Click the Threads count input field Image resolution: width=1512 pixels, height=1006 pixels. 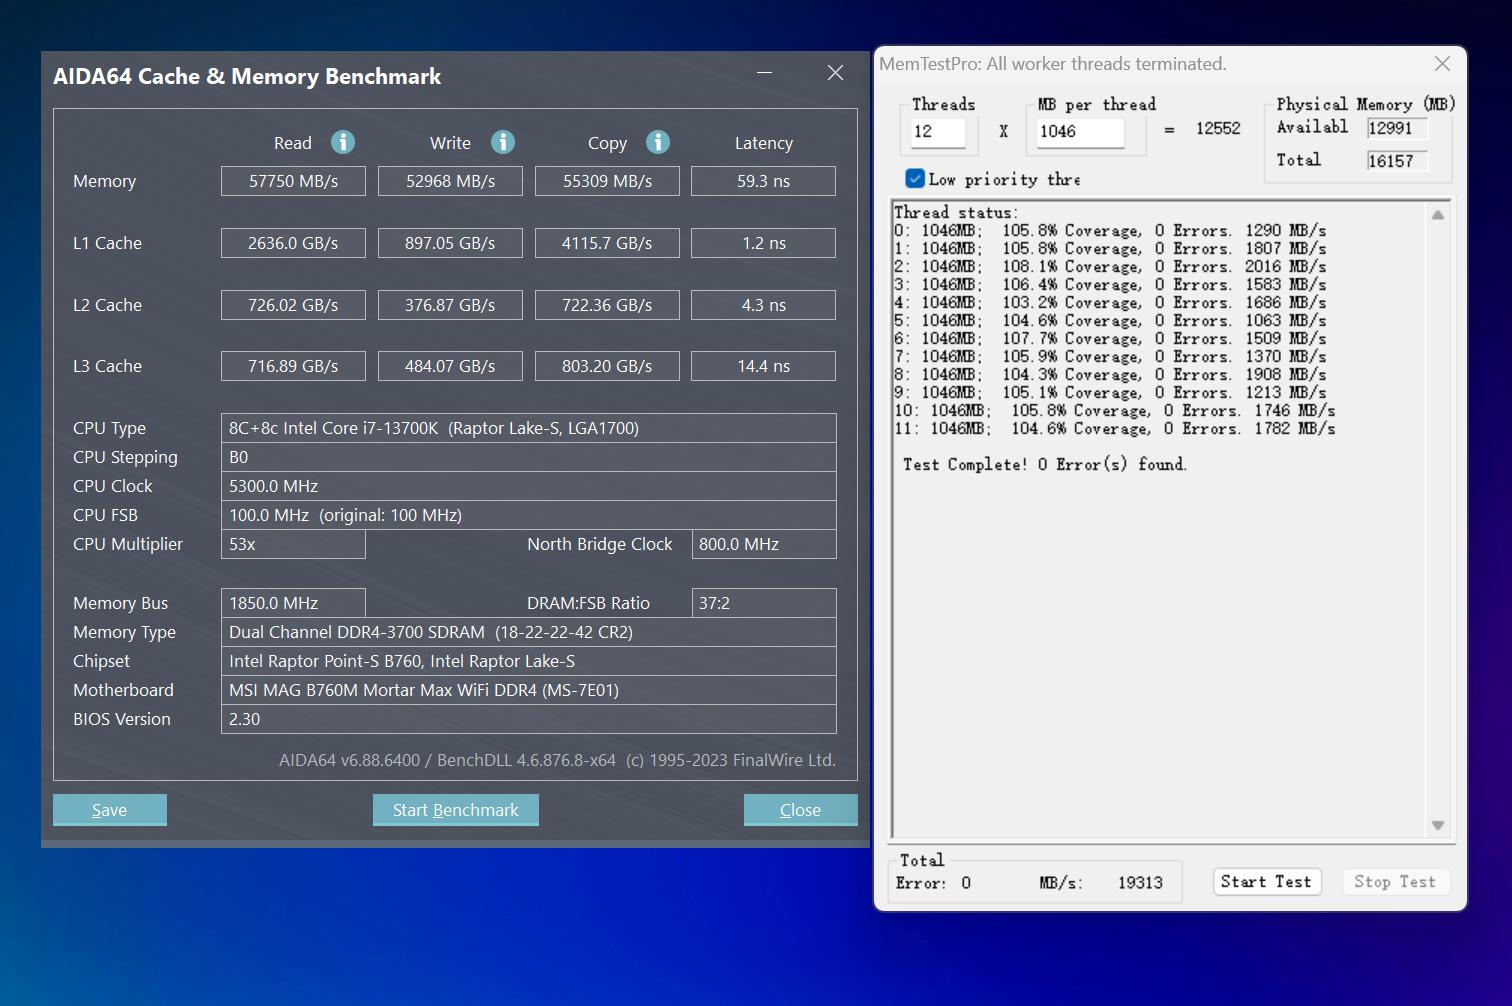click(938, 132)
